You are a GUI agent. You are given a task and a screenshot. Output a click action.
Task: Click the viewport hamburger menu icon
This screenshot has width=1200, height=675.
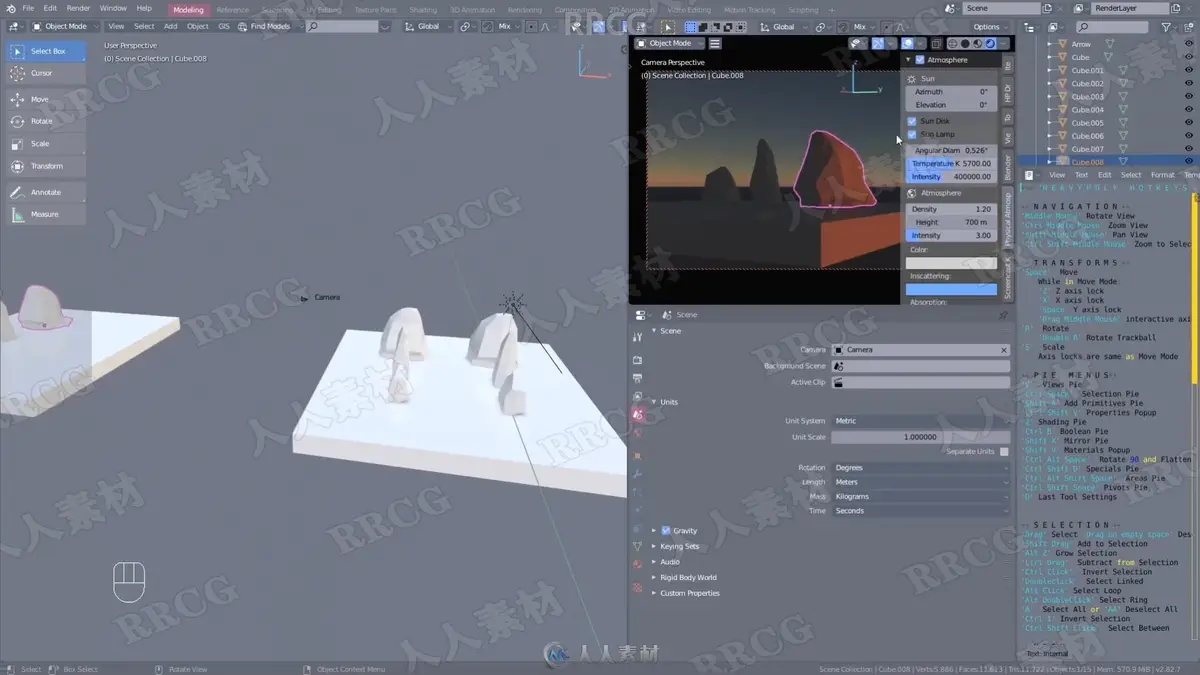coord(715,43)
